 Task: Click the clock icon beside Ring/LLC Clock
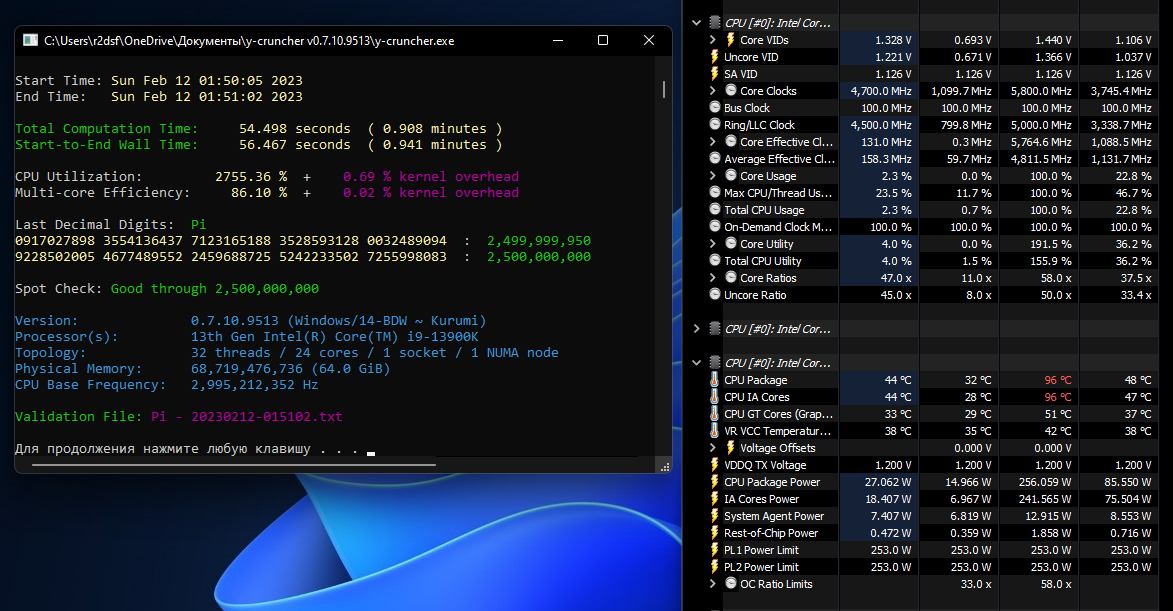point(715,125)
